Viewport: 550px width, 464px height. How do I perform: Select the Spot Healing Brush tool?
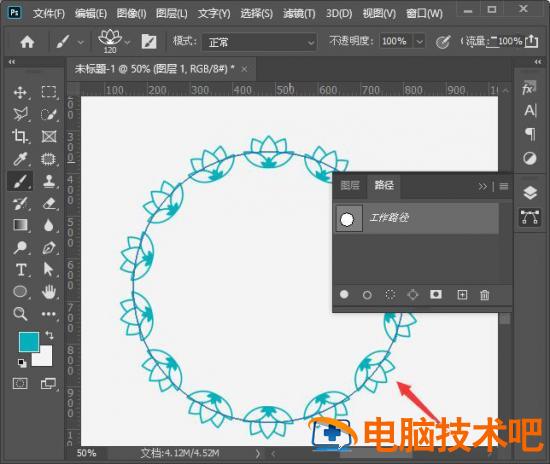pos(49,159)
